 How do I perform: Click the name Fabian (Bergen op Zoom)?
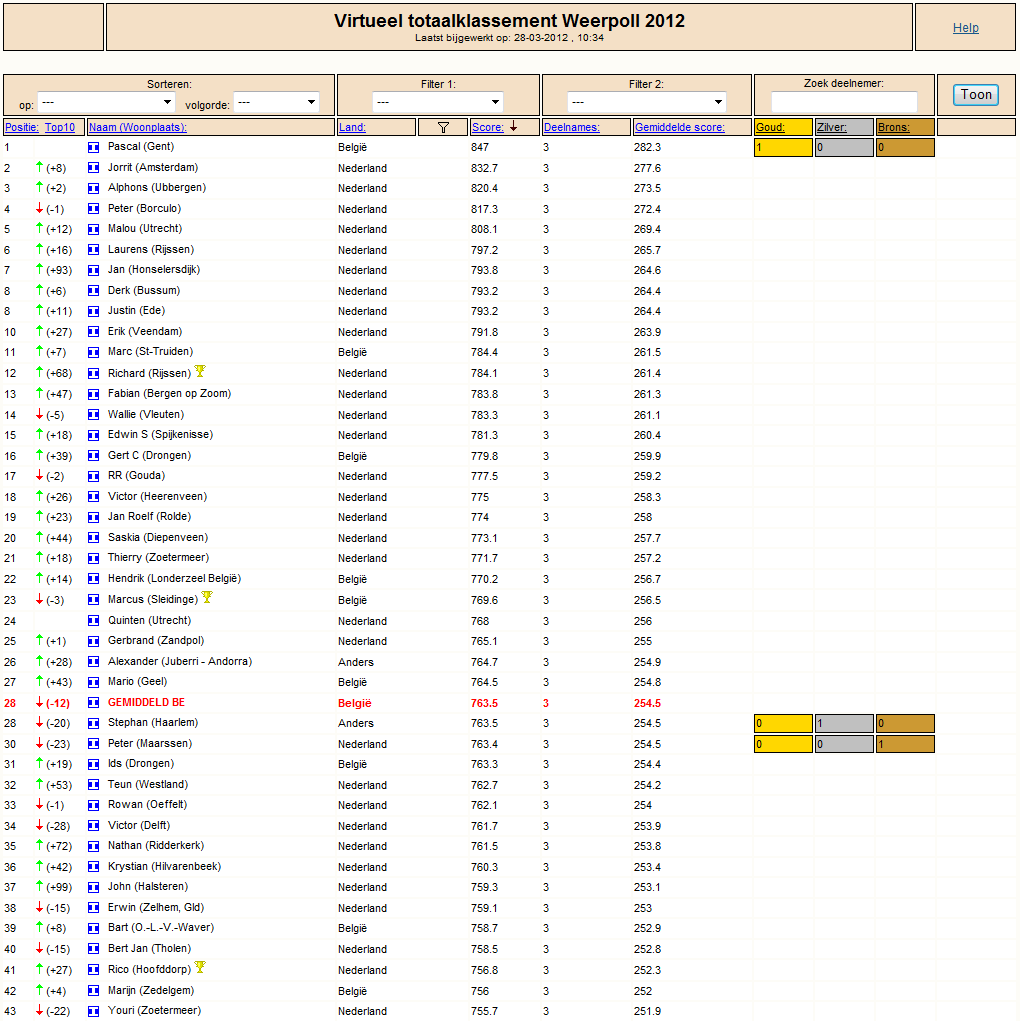[x=169, y=394]
